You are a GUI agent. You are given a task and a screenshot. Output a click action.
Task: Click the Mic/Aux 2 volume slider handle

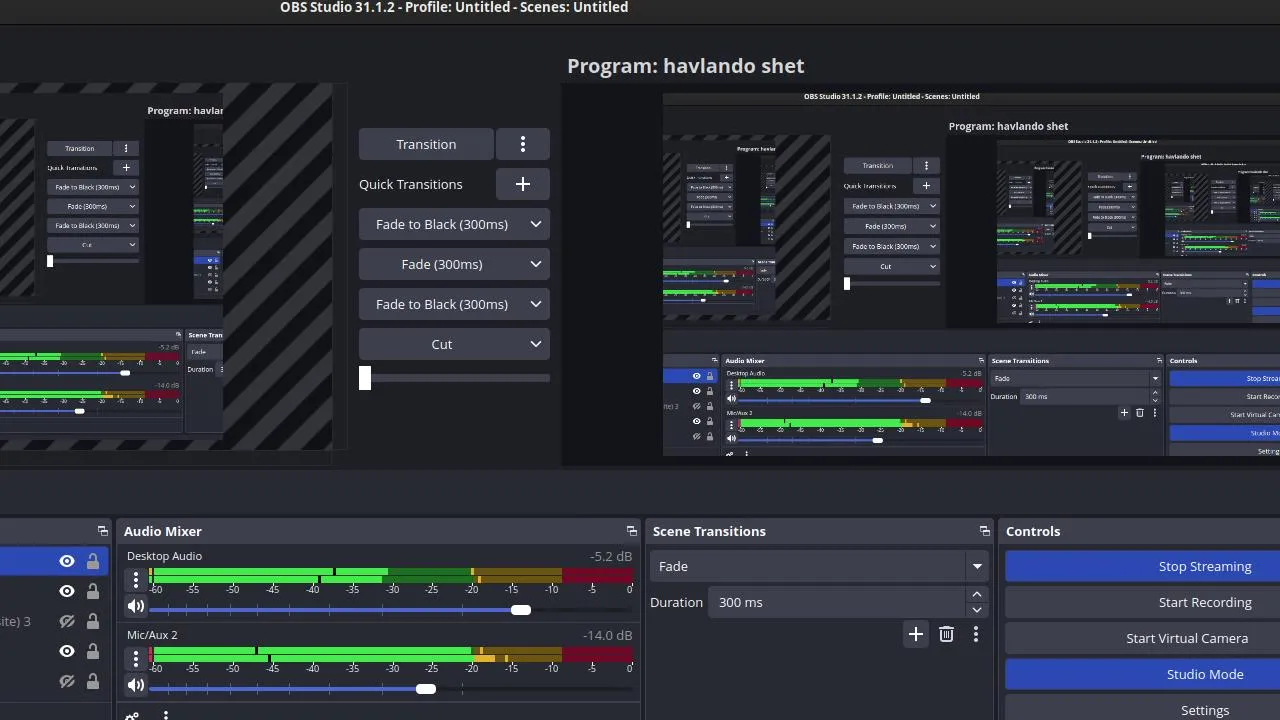pyautogui.click(x=426, y=689)
